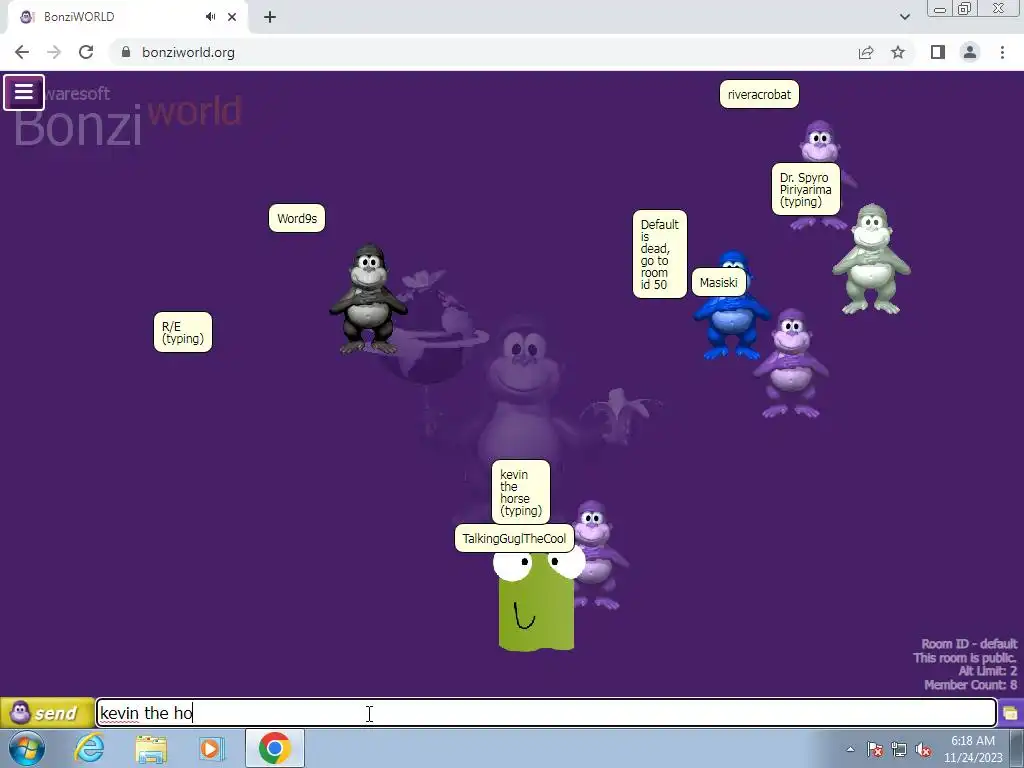Open the network tray icon

pyautogui.click(x=899, y=749)
